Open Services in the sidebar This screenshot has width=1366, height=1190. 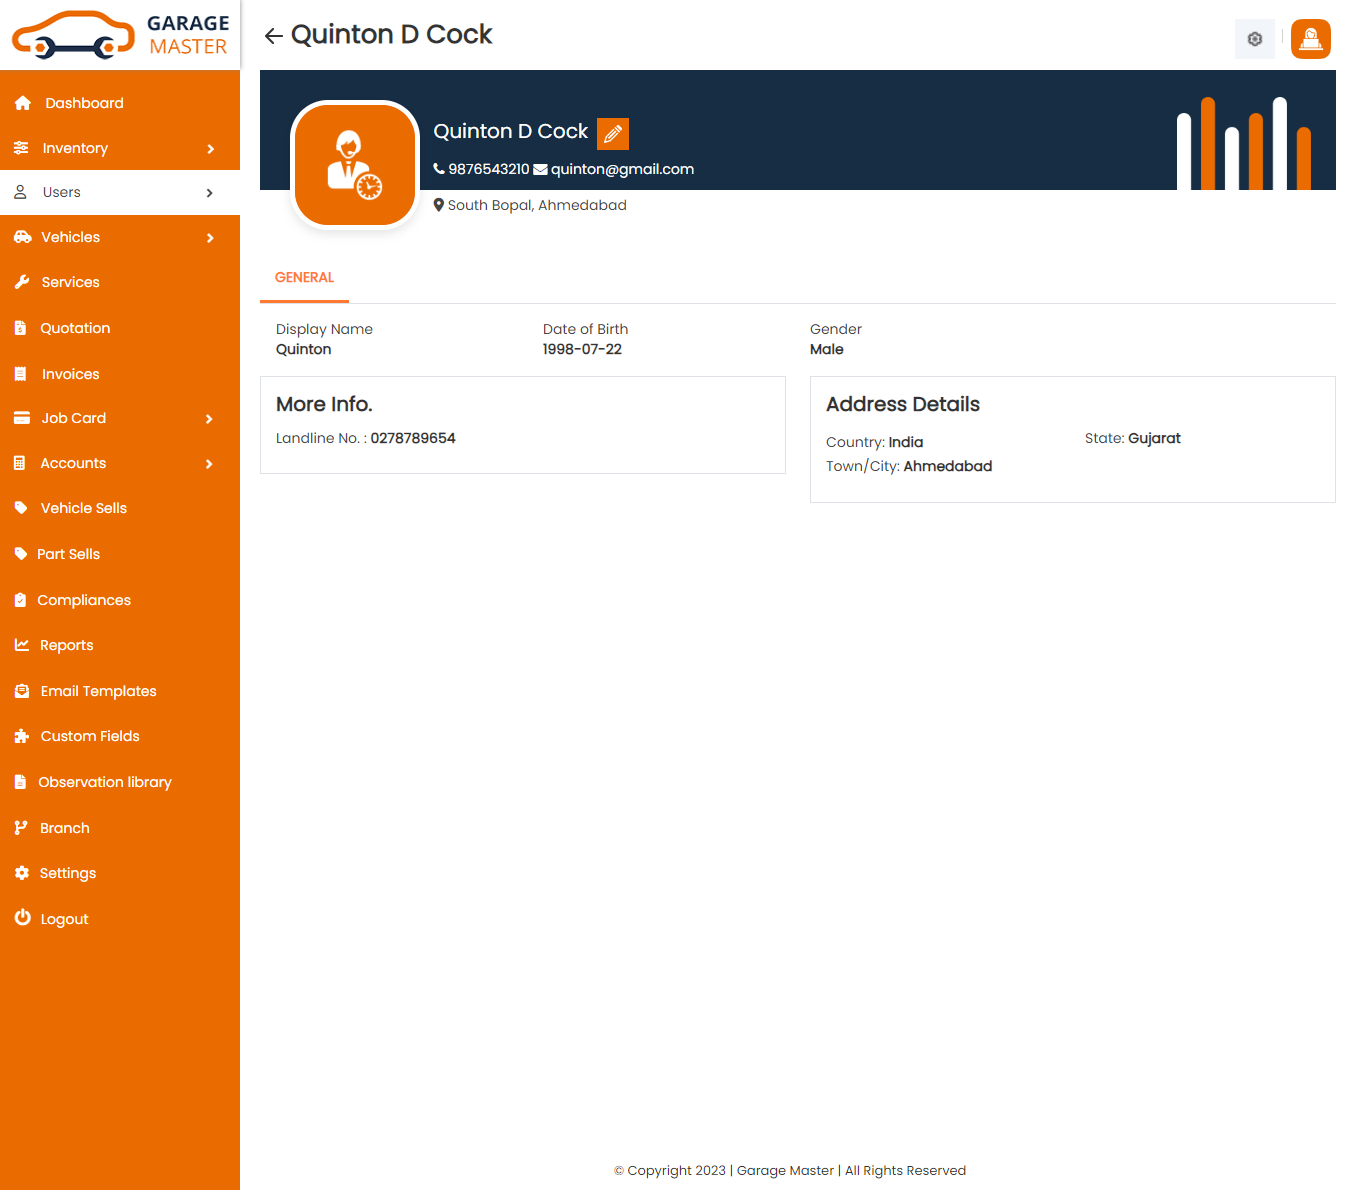click(70, 282)
